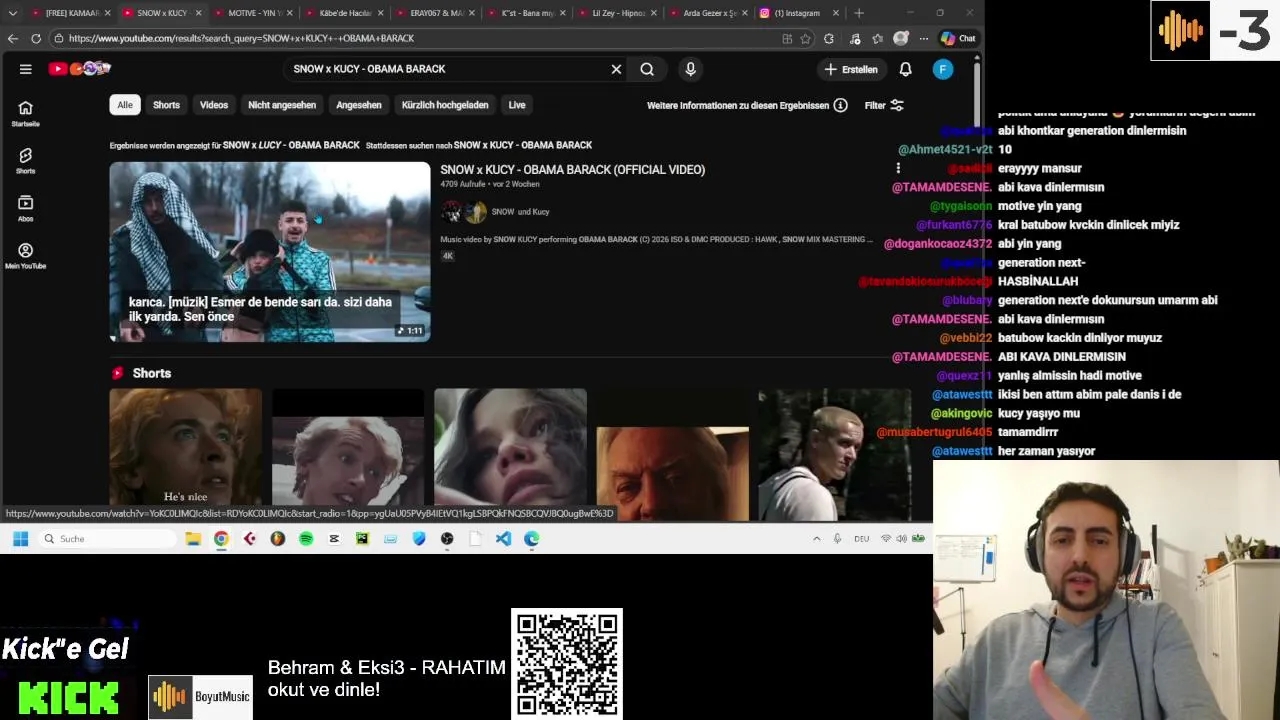This screenshot has width=1280, height=720.
Task: Select the Shorts filter chip
Action: 166,105
